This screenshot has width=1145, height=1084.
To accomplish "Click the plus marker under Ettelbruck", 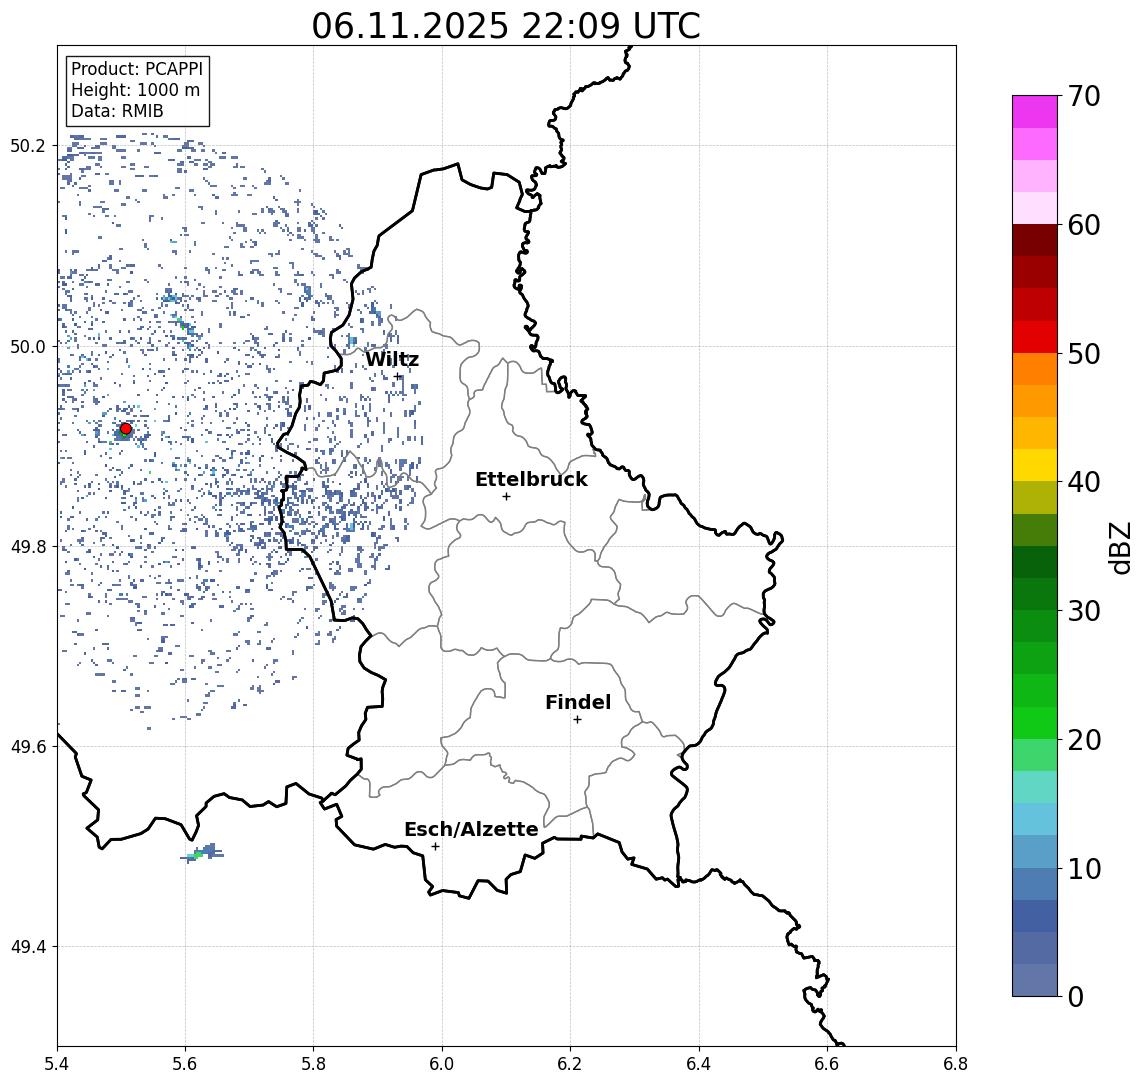I will [x=506, y=497].
